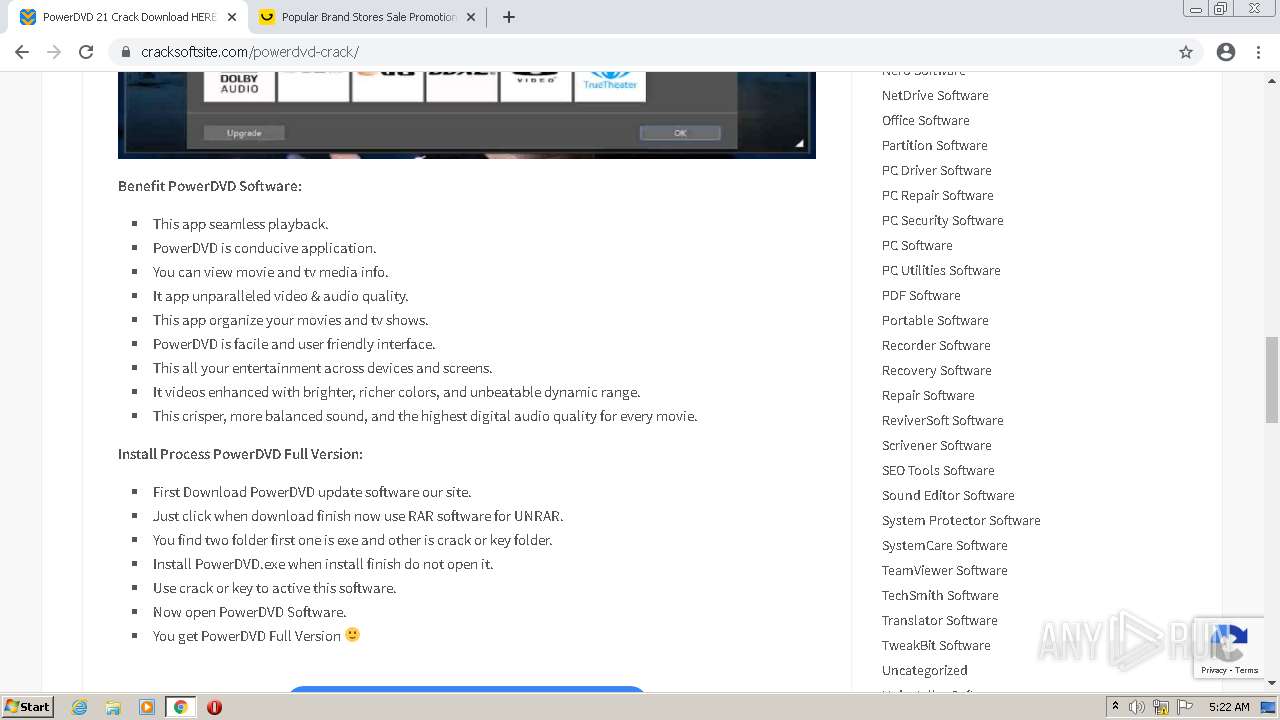Click the smiley emoji after Full Version
This screenshot has height=720, width=1280.
(352, 635)
